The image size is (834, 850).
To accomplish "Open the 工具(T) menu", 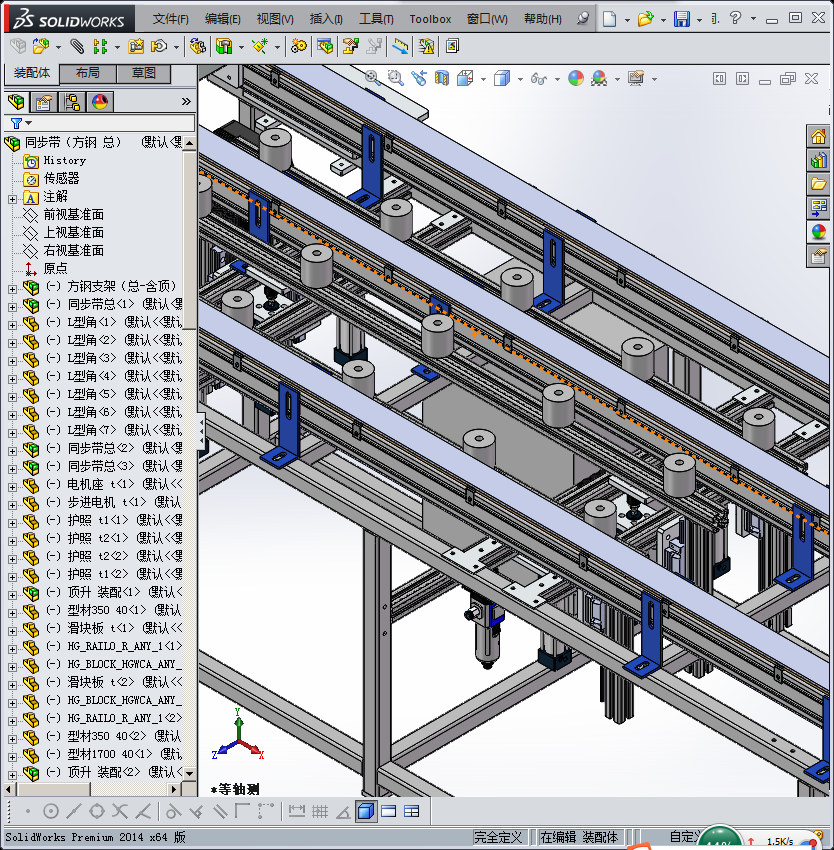I will pyautogui.click(x=376, y=19).
